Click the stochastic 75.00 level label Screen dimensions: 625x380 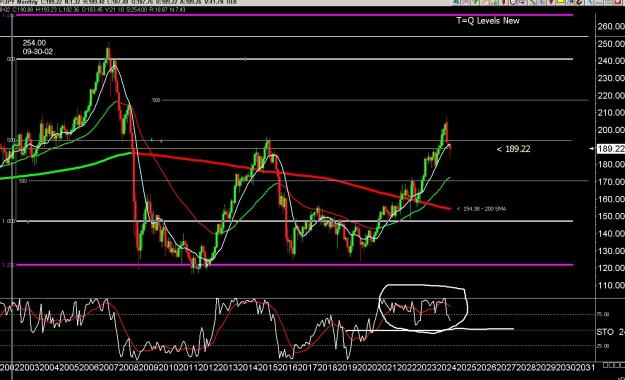[x=602, y=314]
